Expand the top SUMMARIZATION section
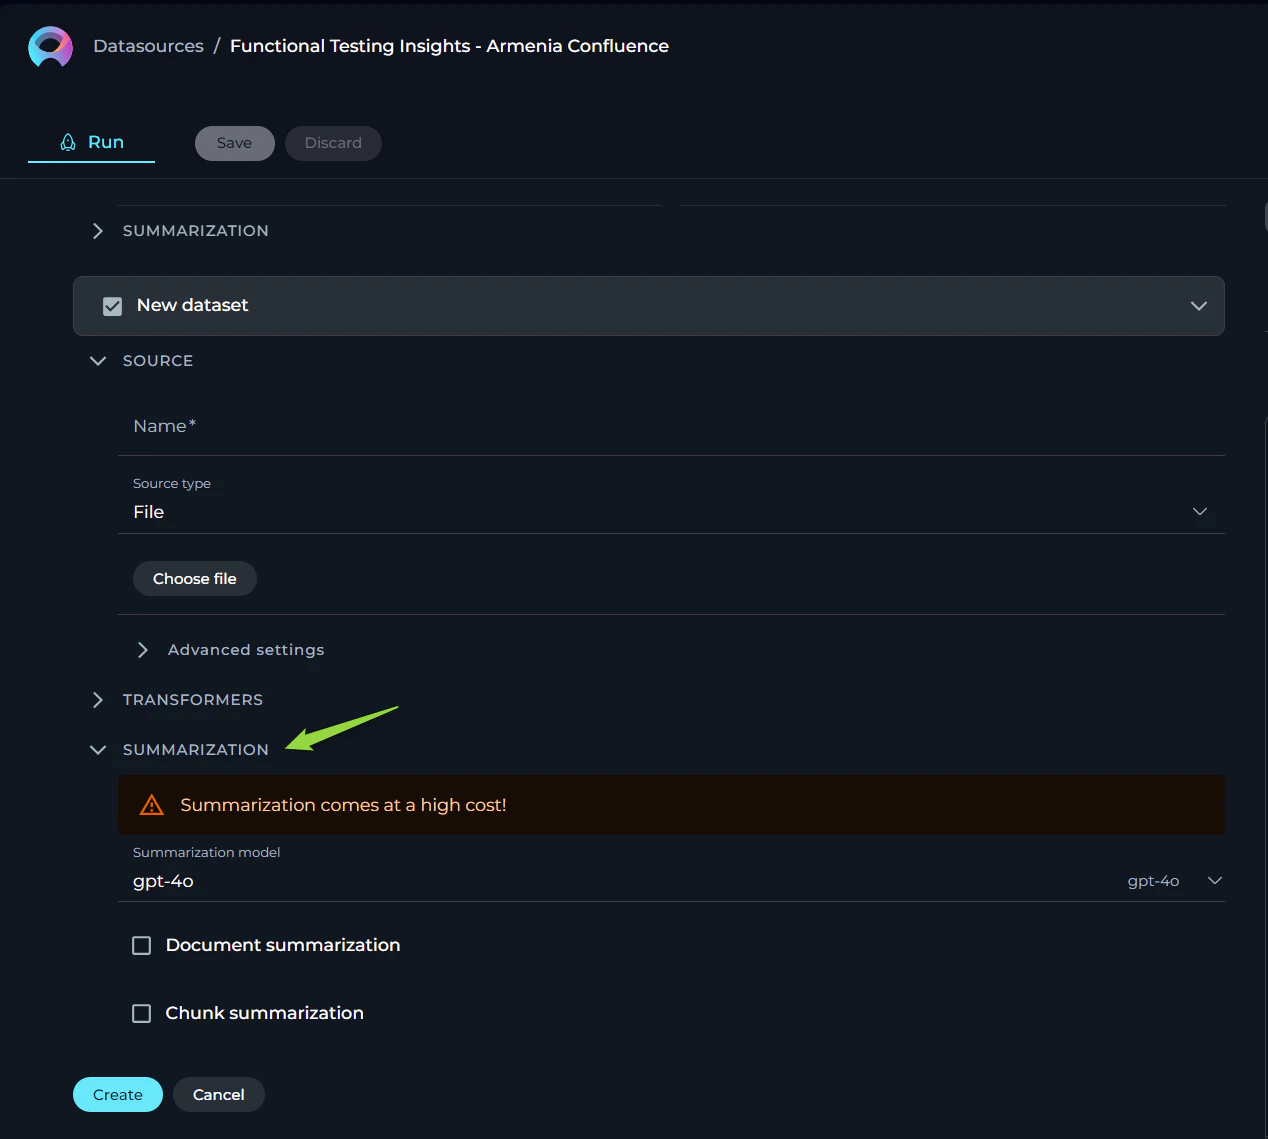The image size is (1268, 1139). tap(97, 230)
